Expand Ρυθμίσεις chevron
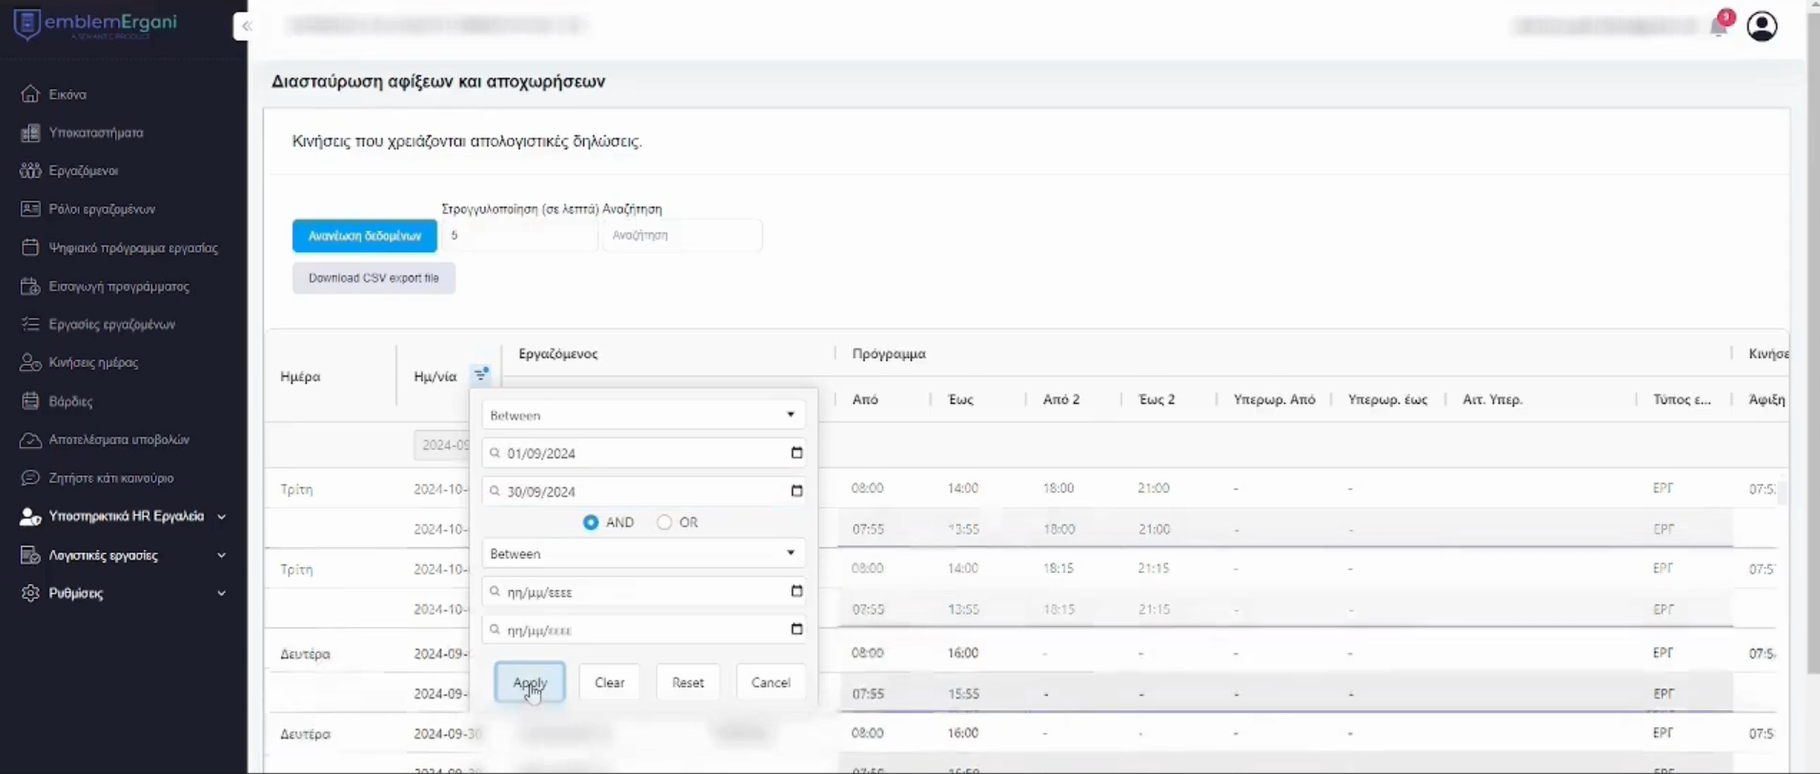Screen dimensions: 1820x774 click(221, 593)
